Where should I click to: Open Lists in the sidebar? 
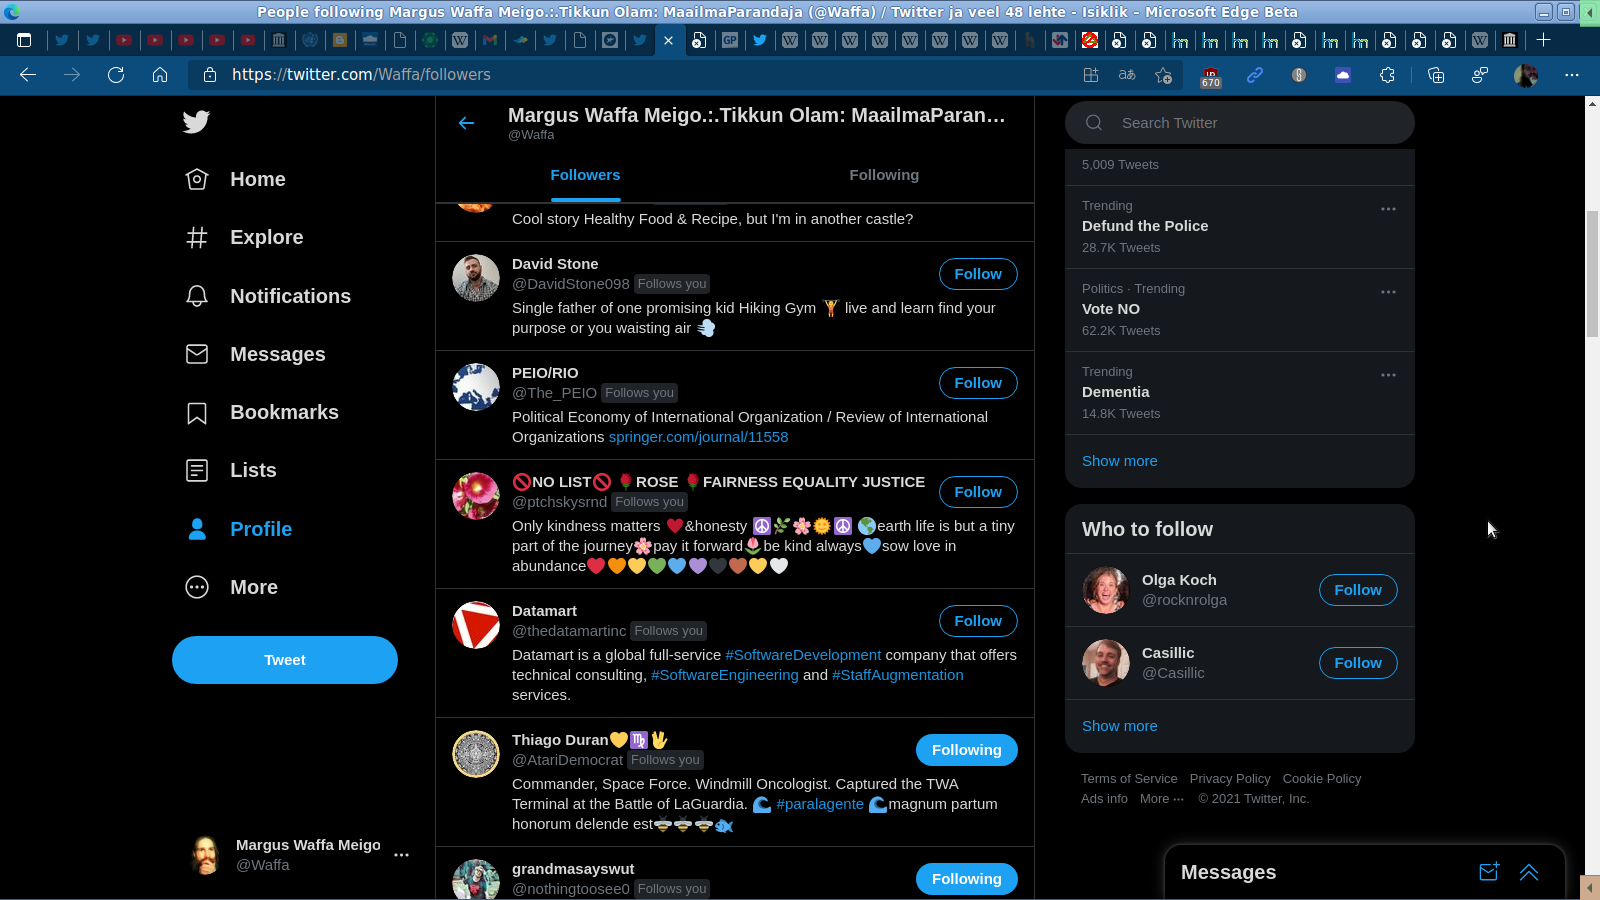click(231, 470)
